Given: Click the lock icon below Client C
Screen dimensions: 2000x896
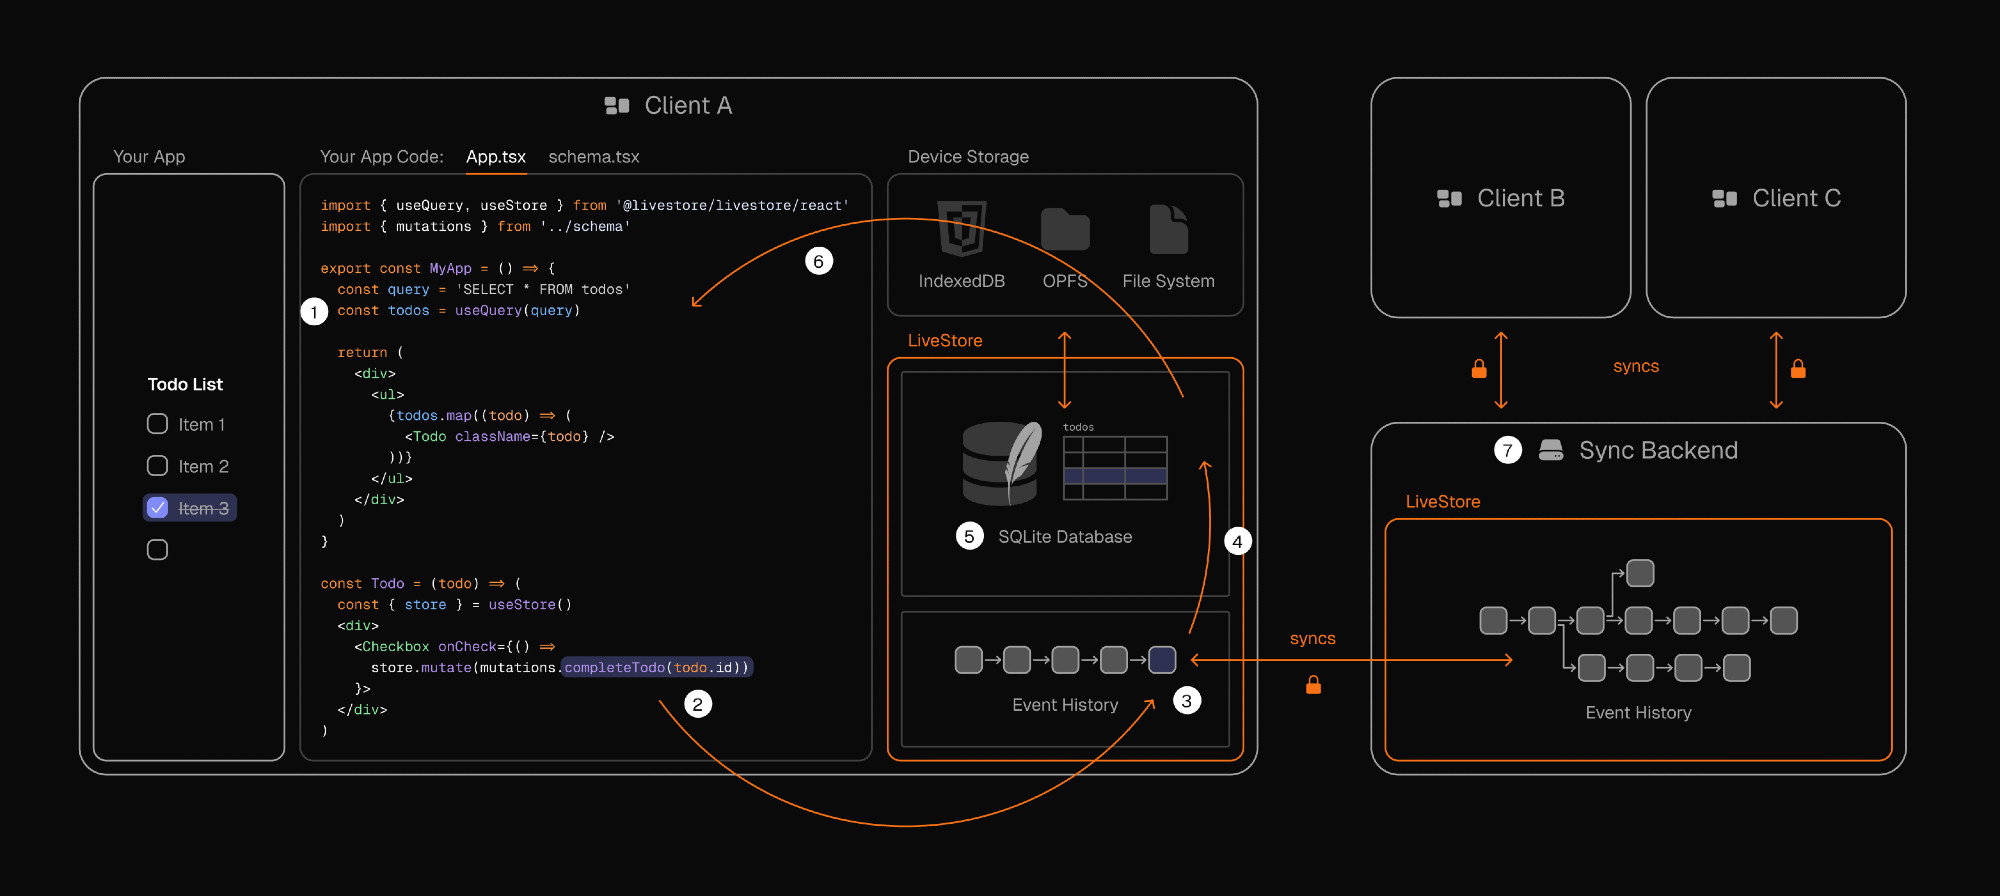Looking at the screenshot, I should pos(1798,368).
